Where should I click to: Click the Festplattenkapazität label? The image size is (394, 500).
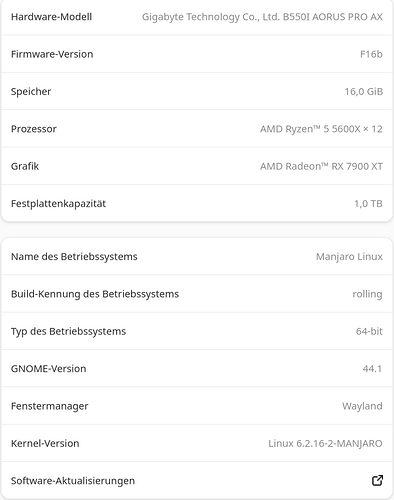point(58,204)
